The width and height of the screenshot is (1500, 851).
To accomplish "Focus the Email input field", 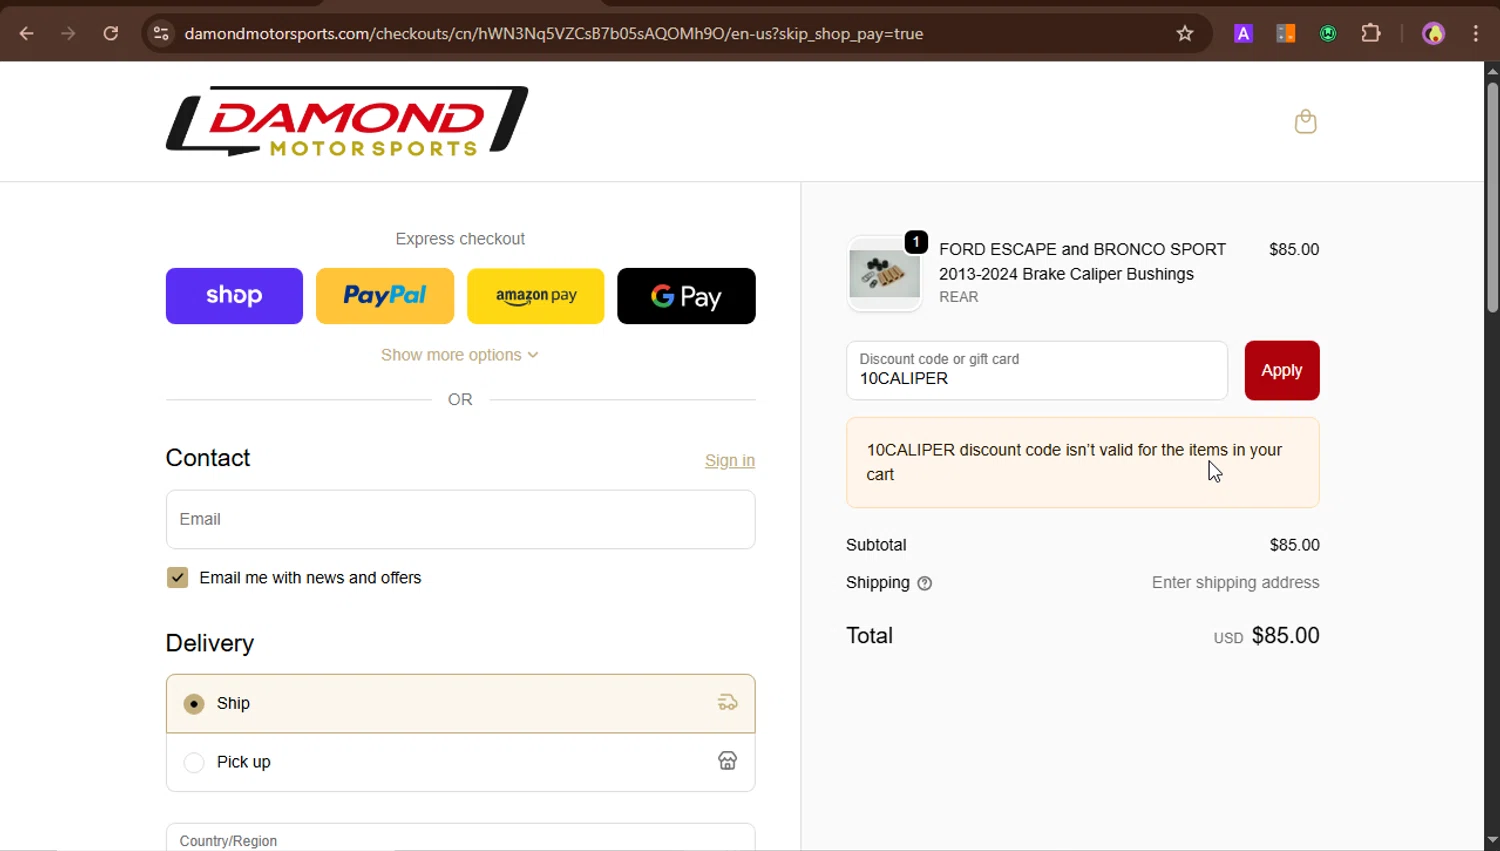I will (x=460, y=519).
